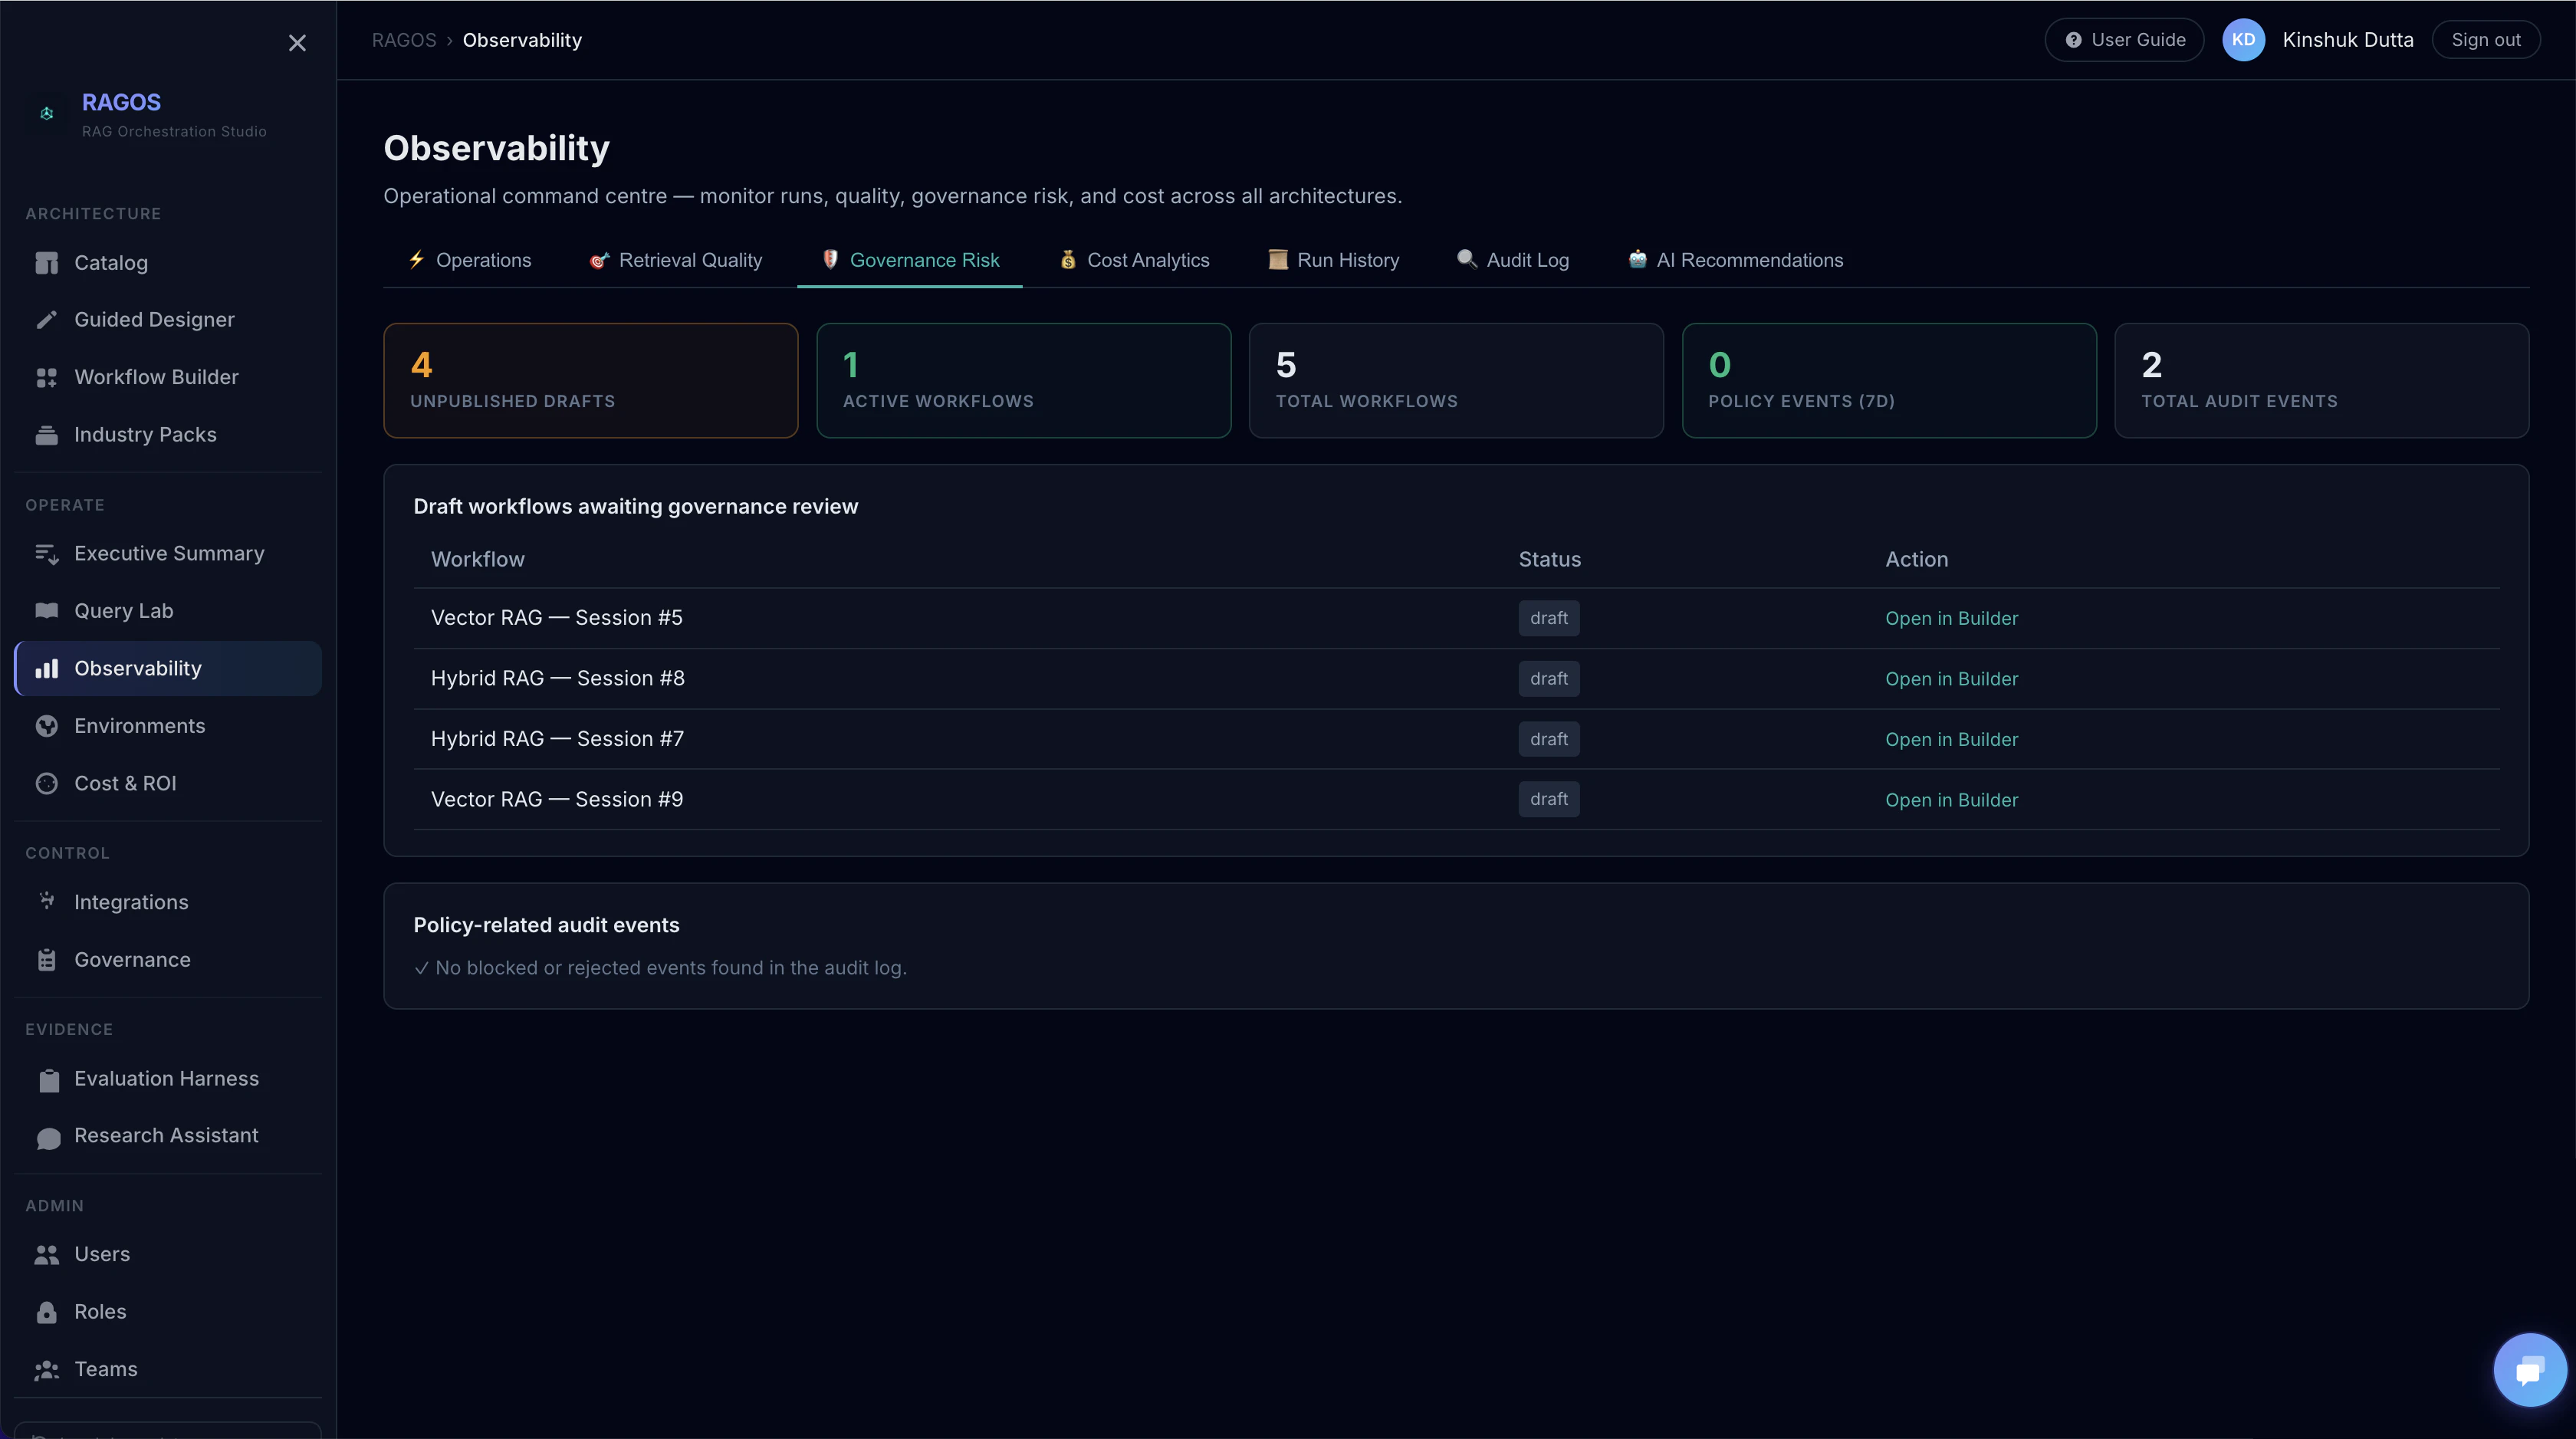Select the Guided Designer pencil icon
Viewport: 2576px width, 1439px height.
46,319
